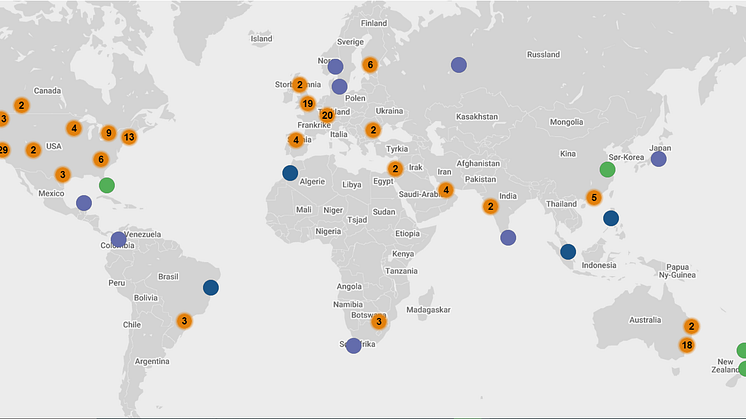
Task: Open the cluster of 6 near Finland
Action: [x=370, y=65]
